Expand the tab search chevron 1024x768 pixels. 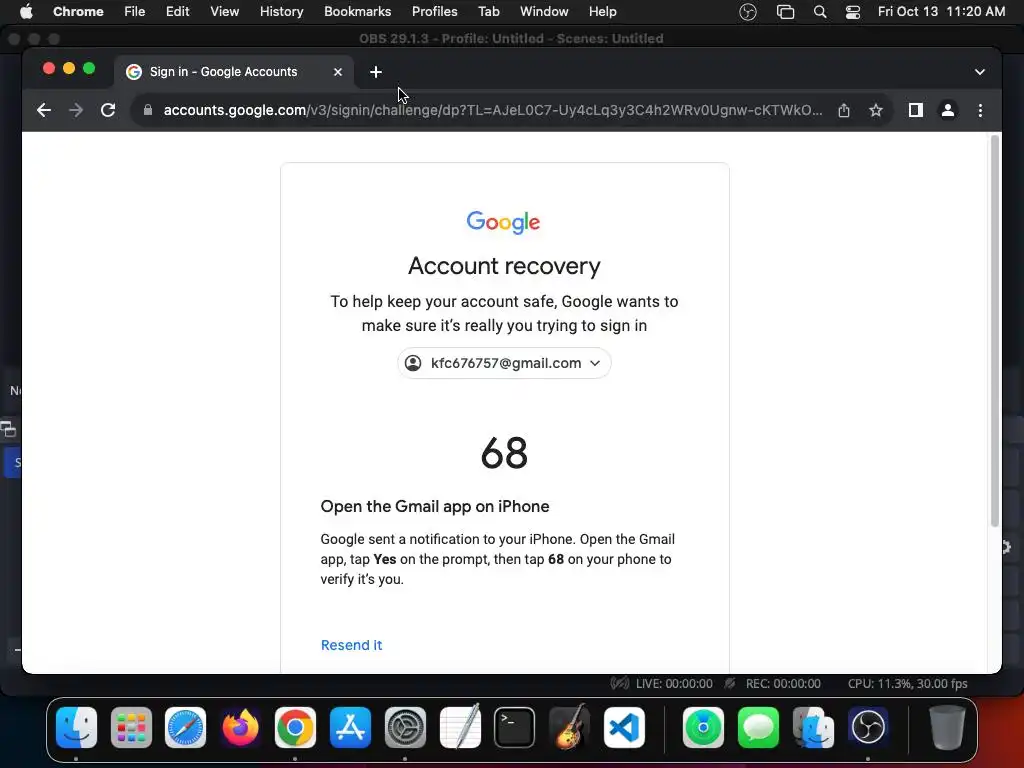tap(980, 72)
